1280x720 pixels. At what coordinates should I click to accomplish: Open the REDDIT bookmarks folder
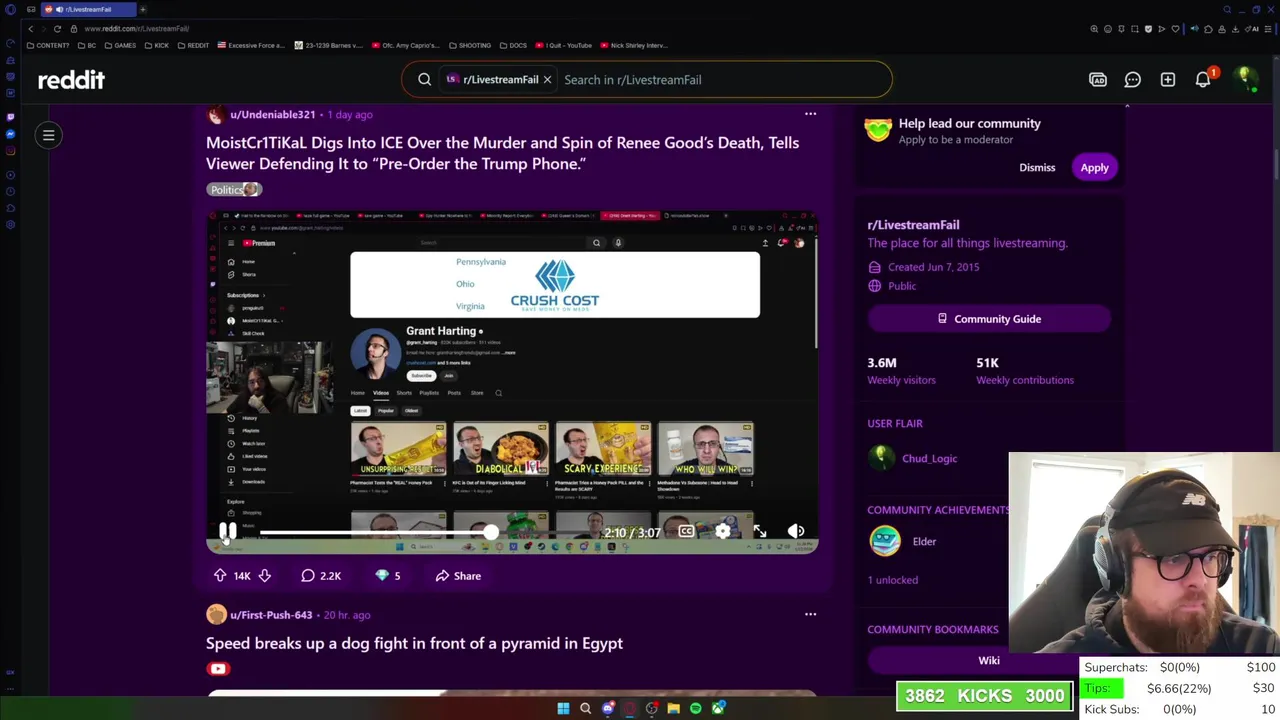tap(192, 45)
